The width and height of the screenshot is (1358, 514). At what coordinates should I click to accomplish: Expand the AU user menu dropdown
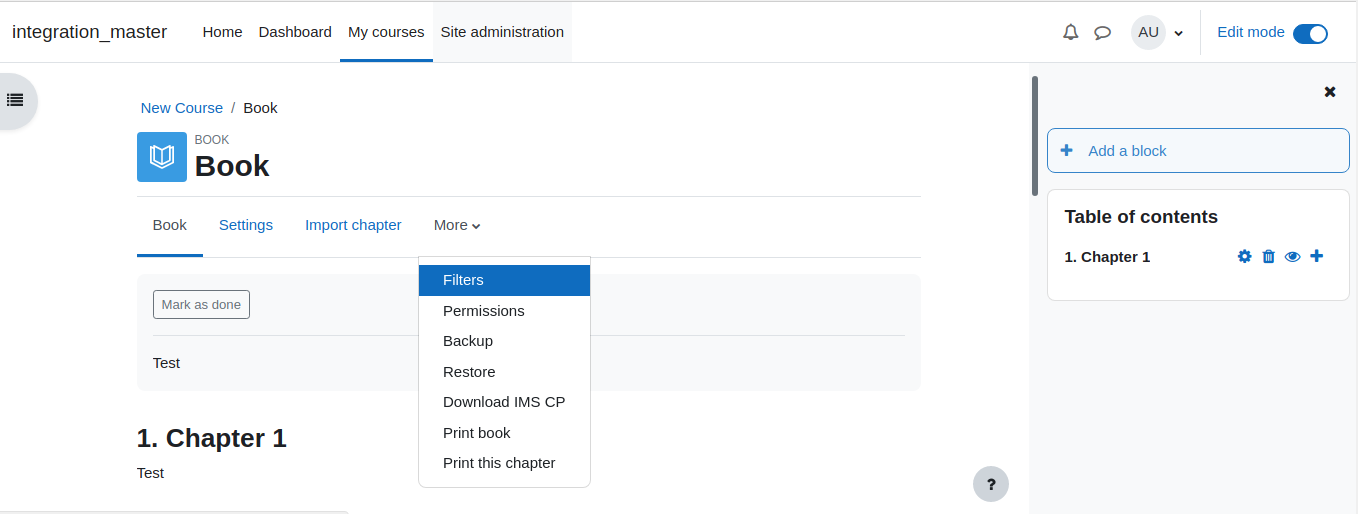1158,32
